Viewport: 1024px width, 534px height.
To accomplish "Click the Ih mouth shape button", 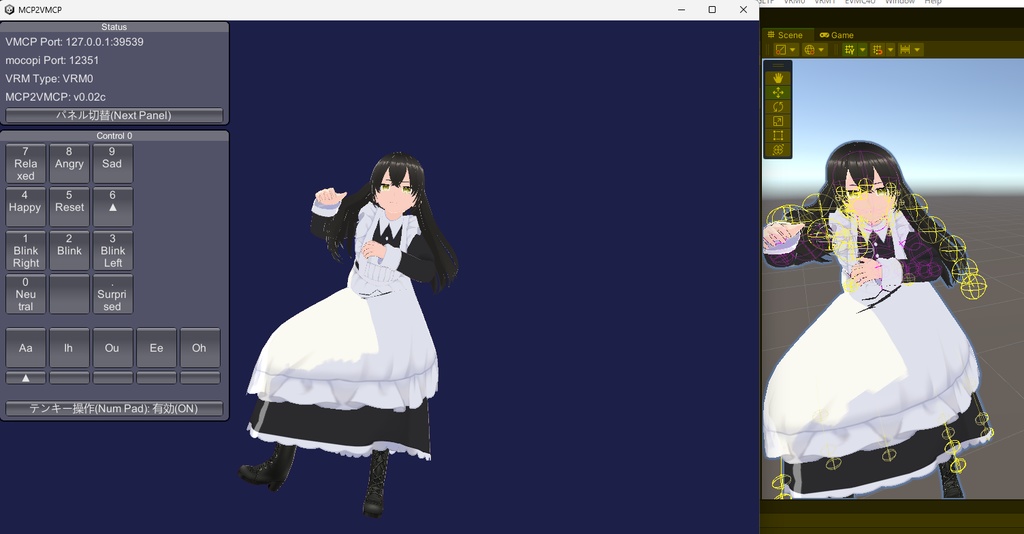I will [x=69, y=348].
